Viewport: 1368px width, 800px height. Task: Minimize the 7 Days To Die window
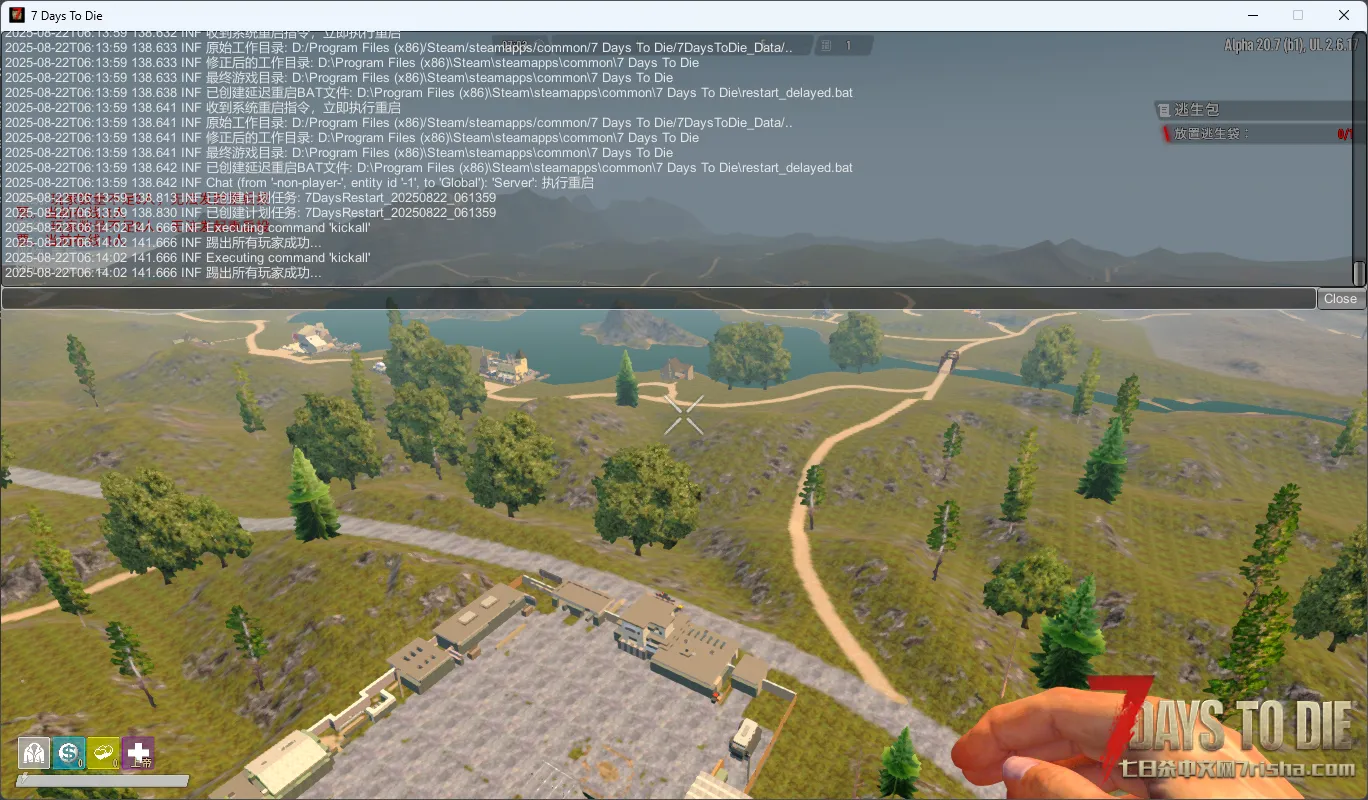[x=1252, y=15]
